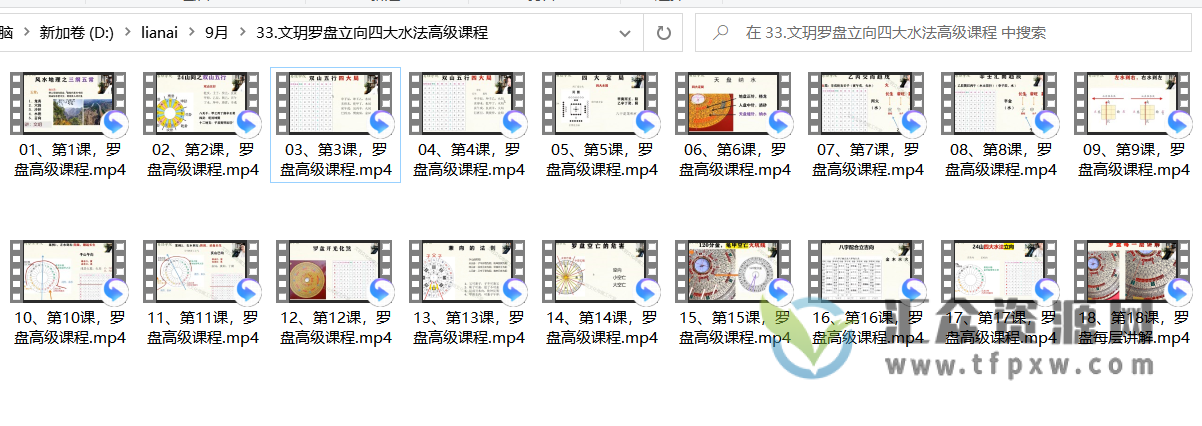Click file name 02、第2课，罗盘高级课程.mp4
Screen dimensions: 1202x426
(x=203, y=160)
